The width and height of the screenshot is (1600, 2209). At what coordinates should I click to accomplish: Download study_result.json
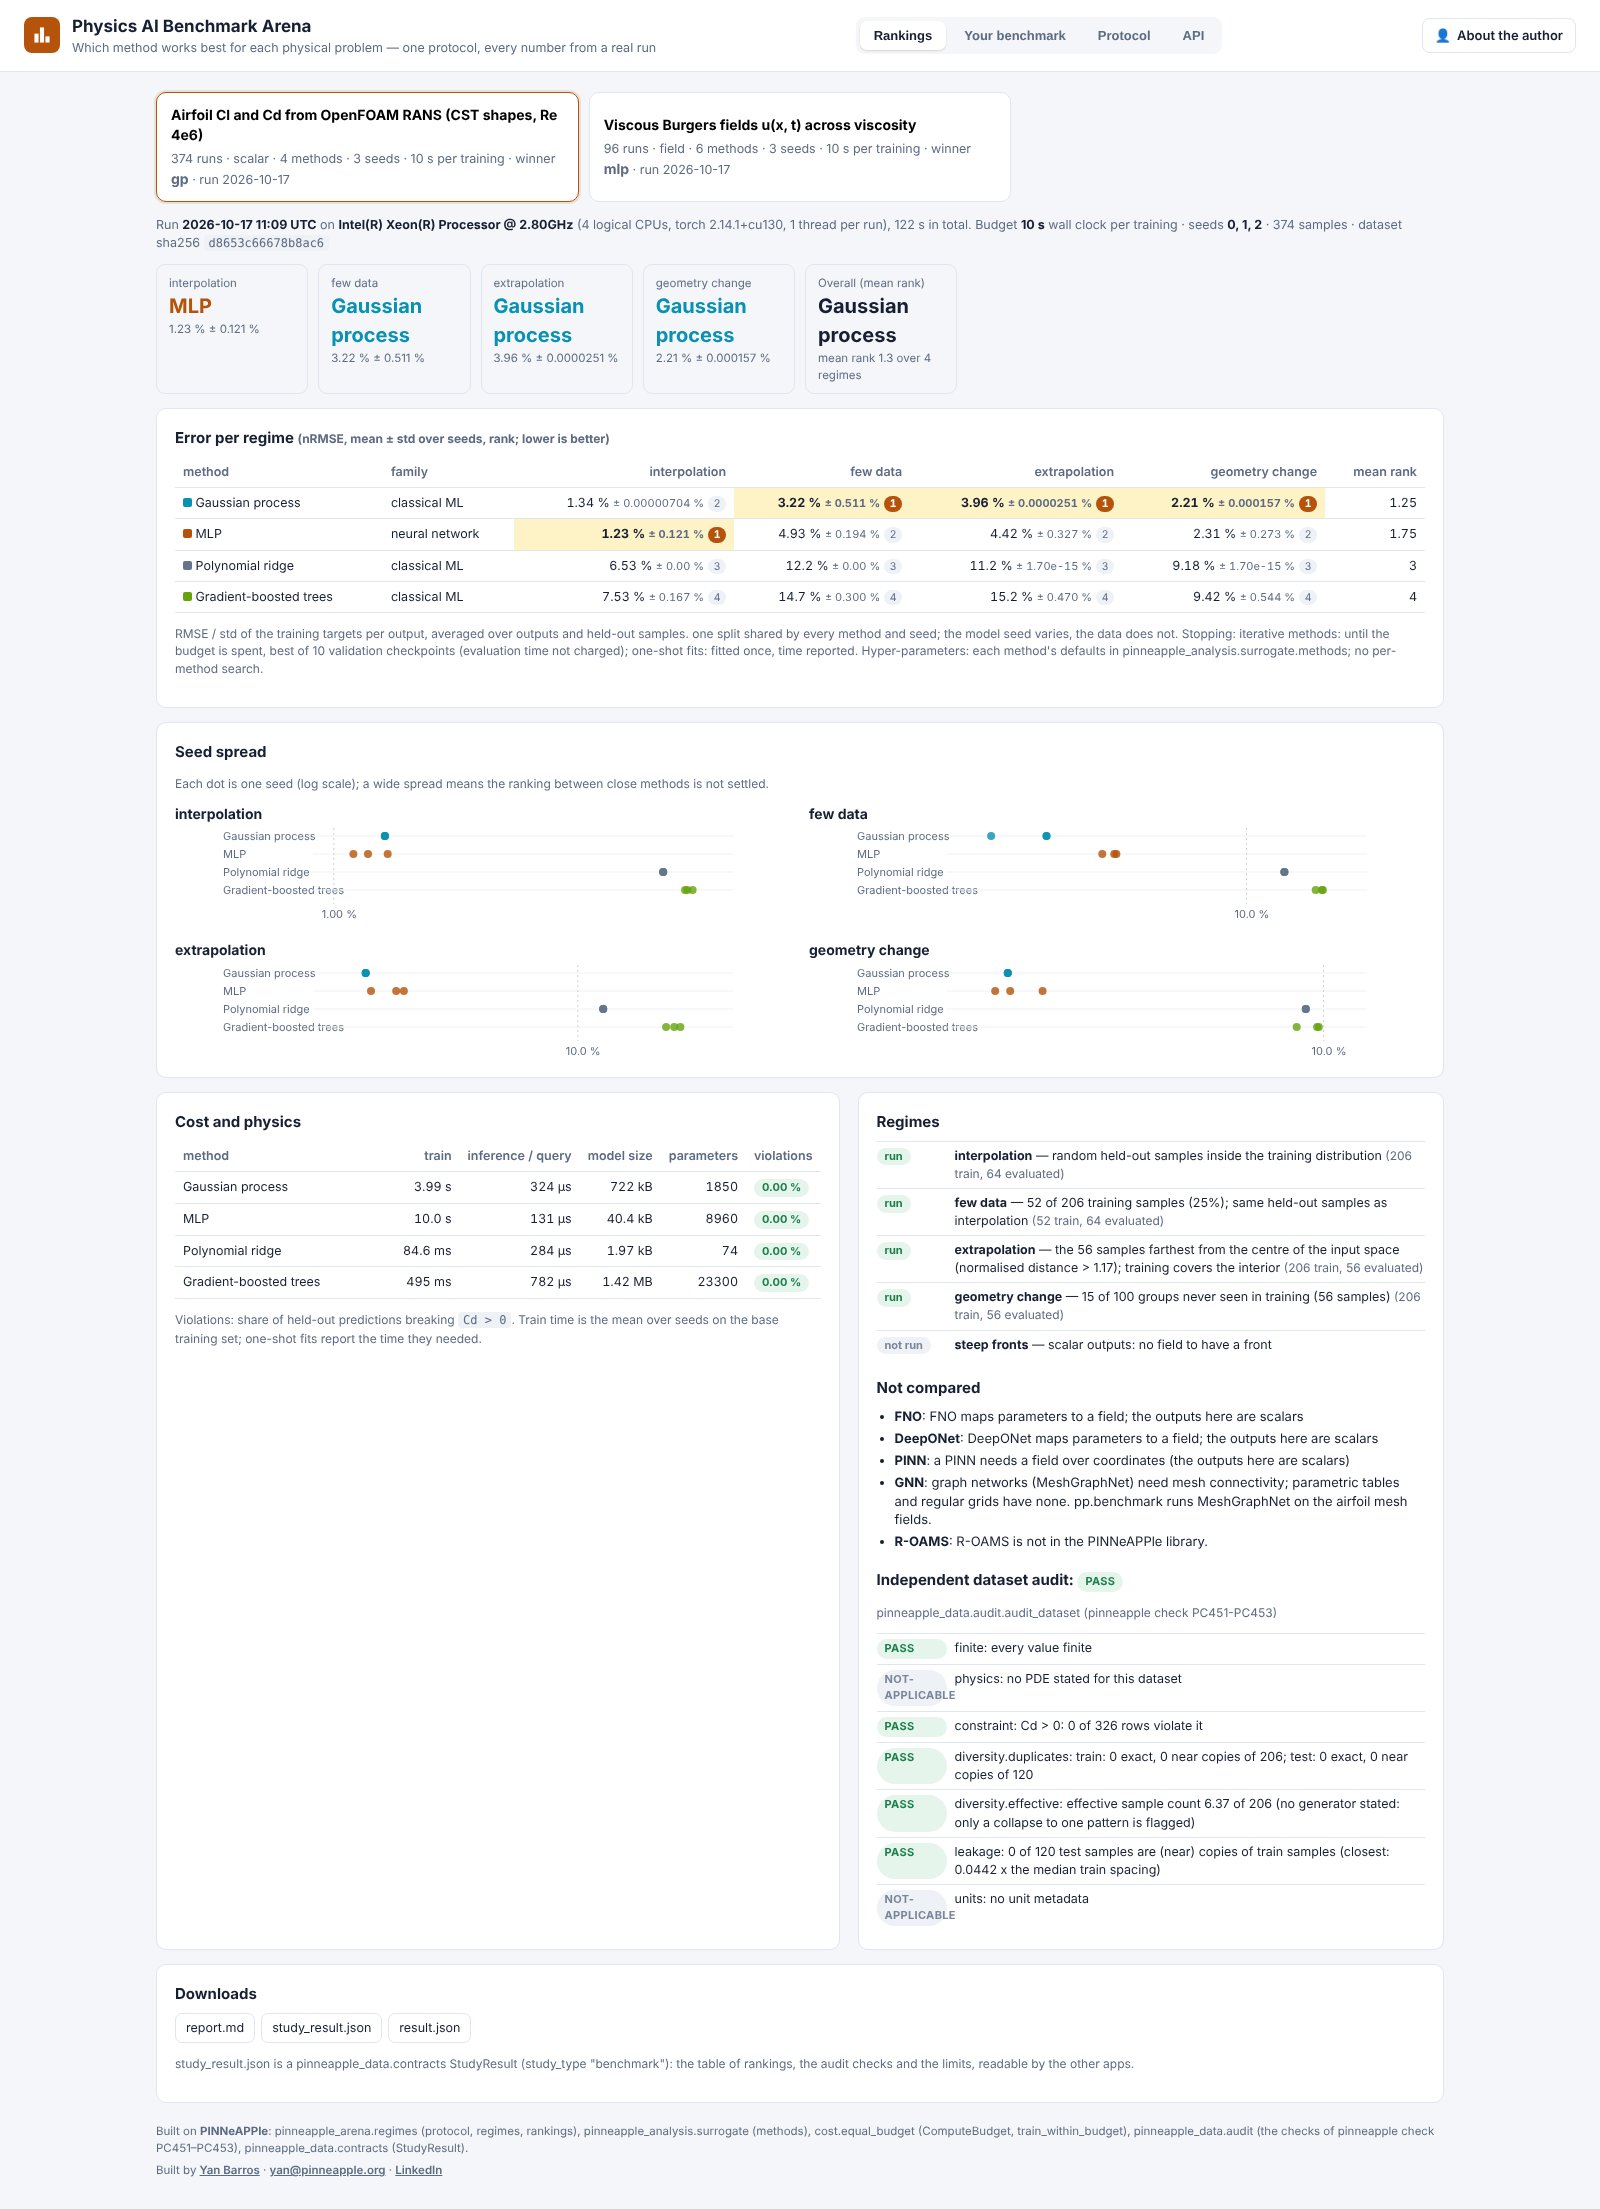(321, 2027)
